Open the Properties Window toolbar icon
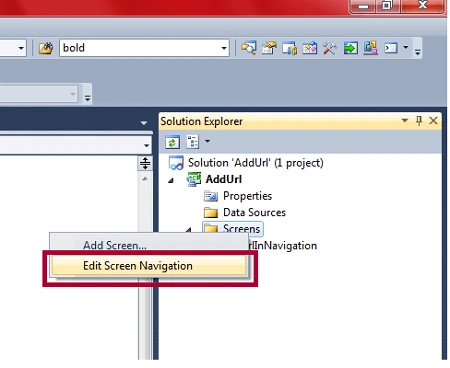The image size is (450, 368). click(x=269, y=48)
